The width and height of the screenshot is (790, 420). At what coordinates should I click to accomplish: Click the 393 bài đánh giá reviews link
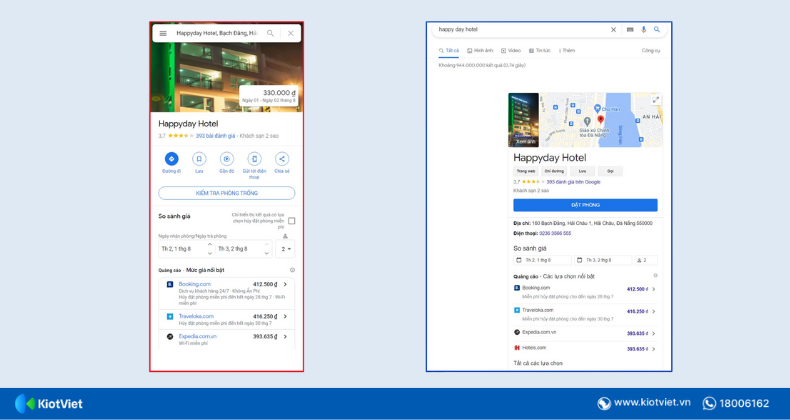click(215, 136)
